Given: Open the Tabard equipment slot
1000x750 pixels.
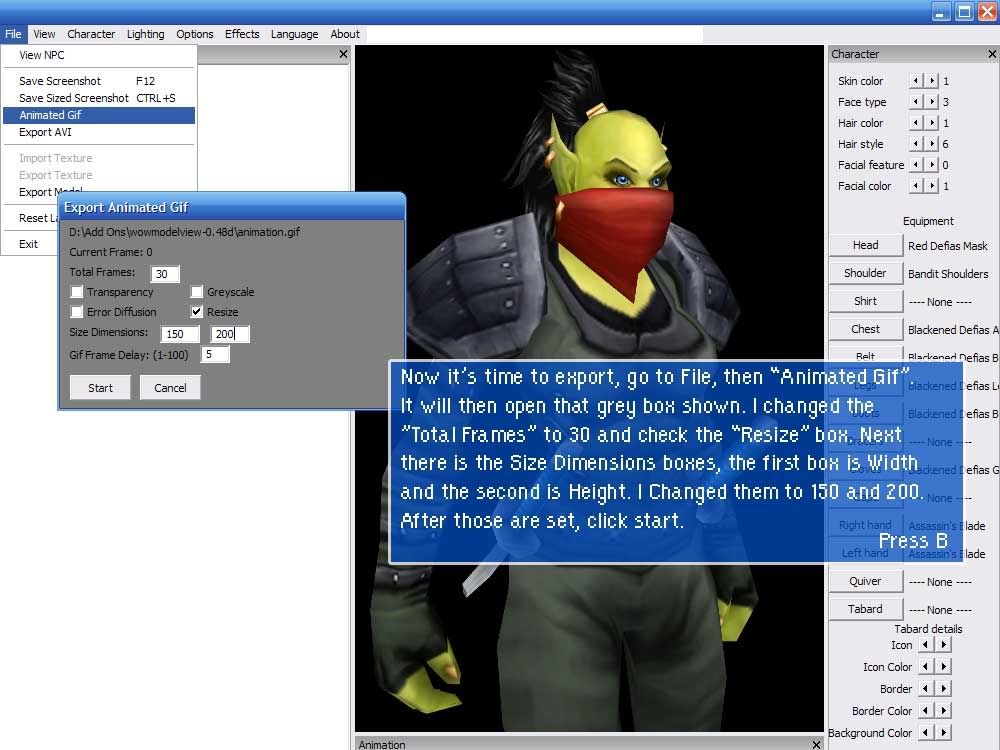Looking at the screenshot, I should [x=865, y=610].
